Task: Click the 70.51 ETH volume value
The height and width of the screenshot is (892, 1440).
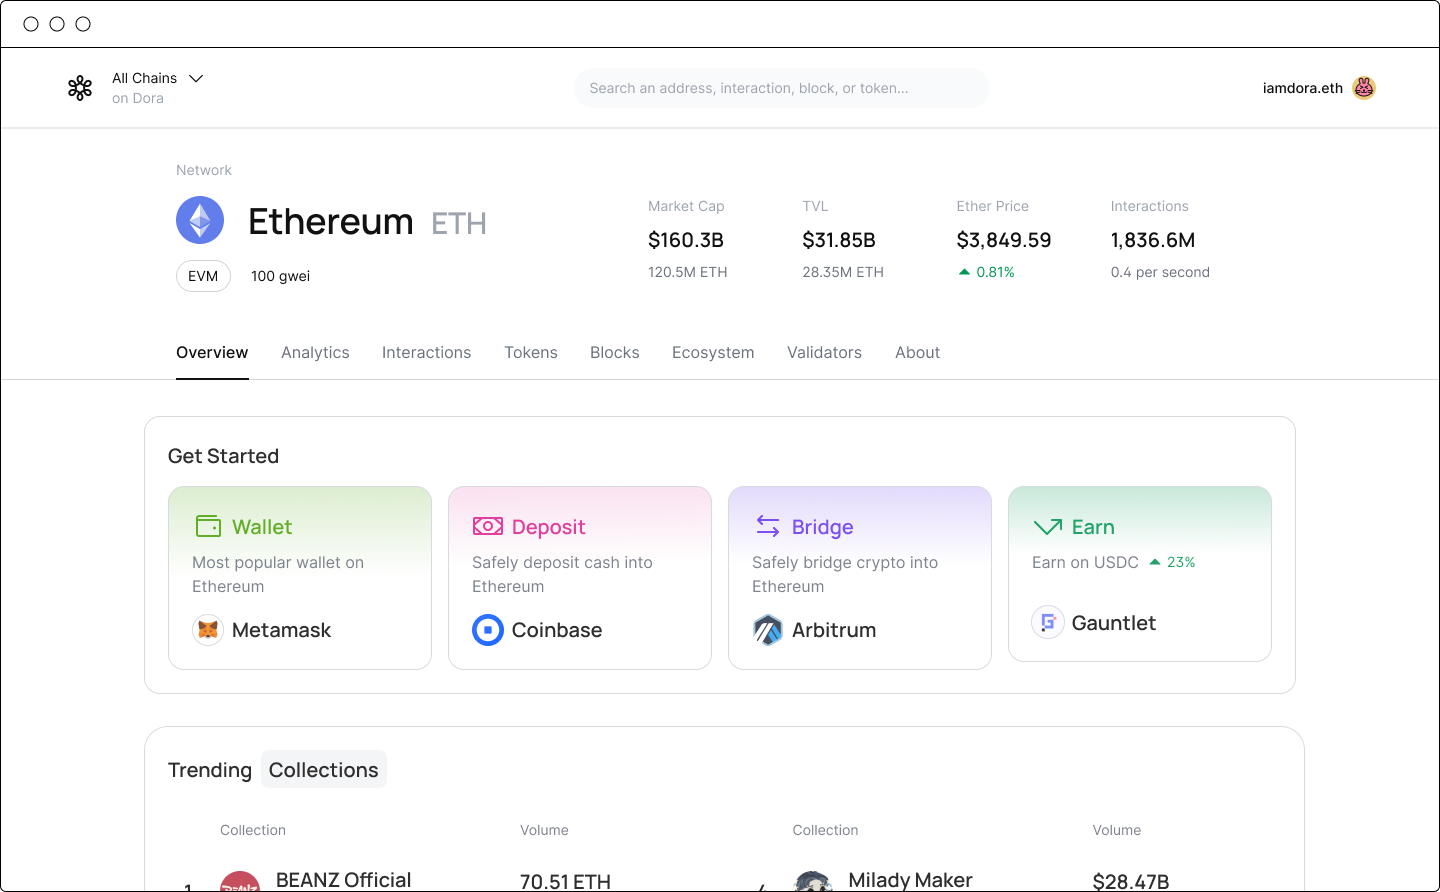Action: 565,881
